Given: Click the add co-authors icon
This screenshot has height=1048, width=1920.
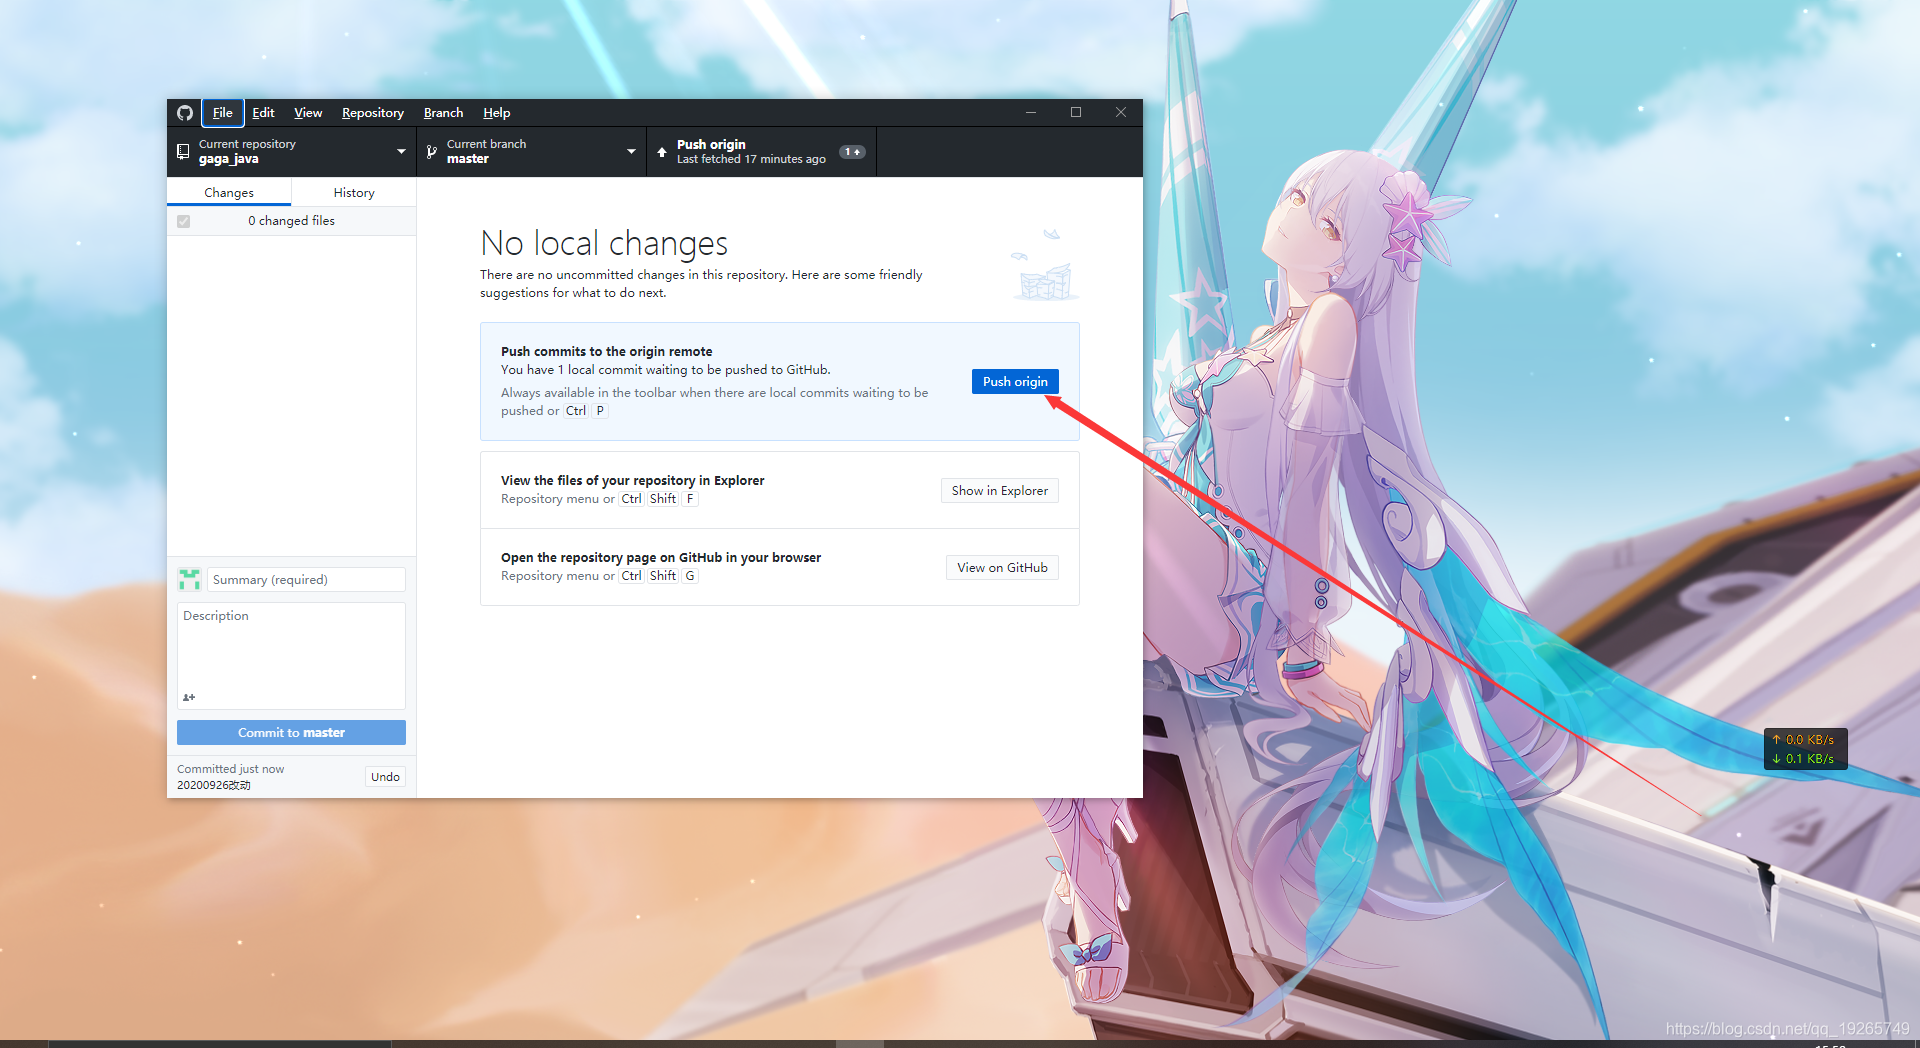Looking at the screenshot, I should coord(189,697).
